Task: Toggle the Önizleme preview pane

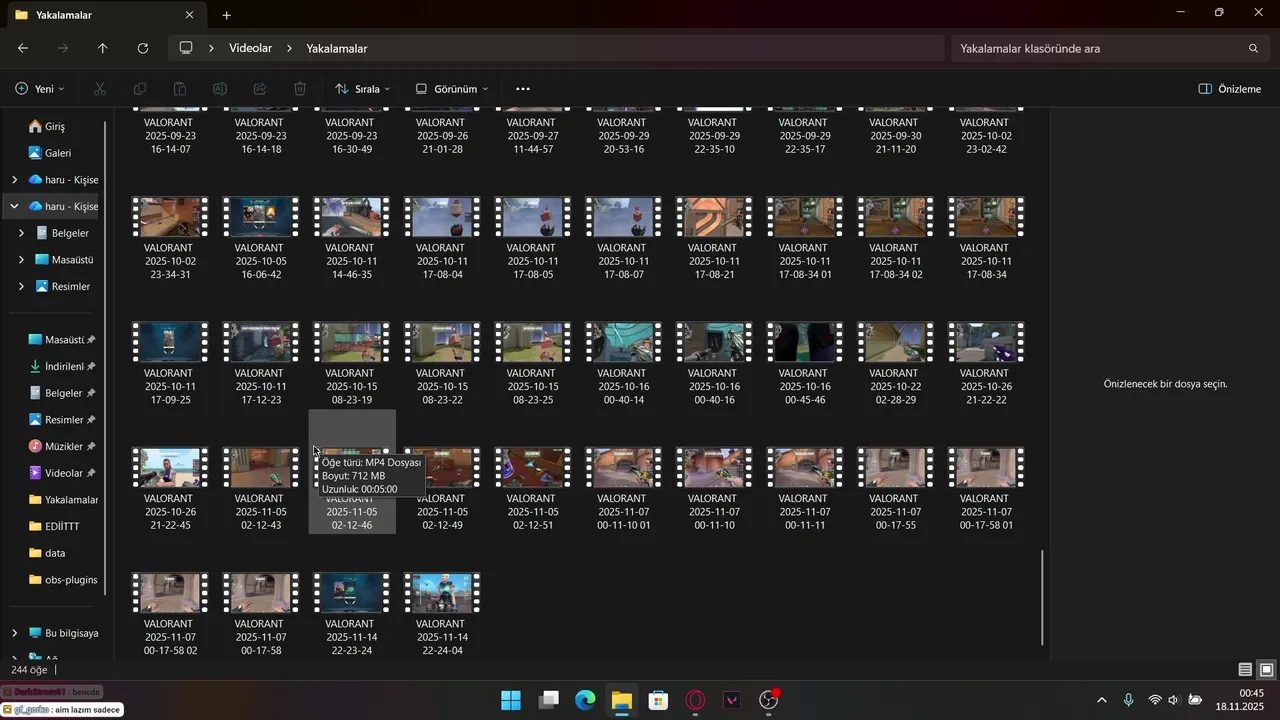Action: (1230, 89)
